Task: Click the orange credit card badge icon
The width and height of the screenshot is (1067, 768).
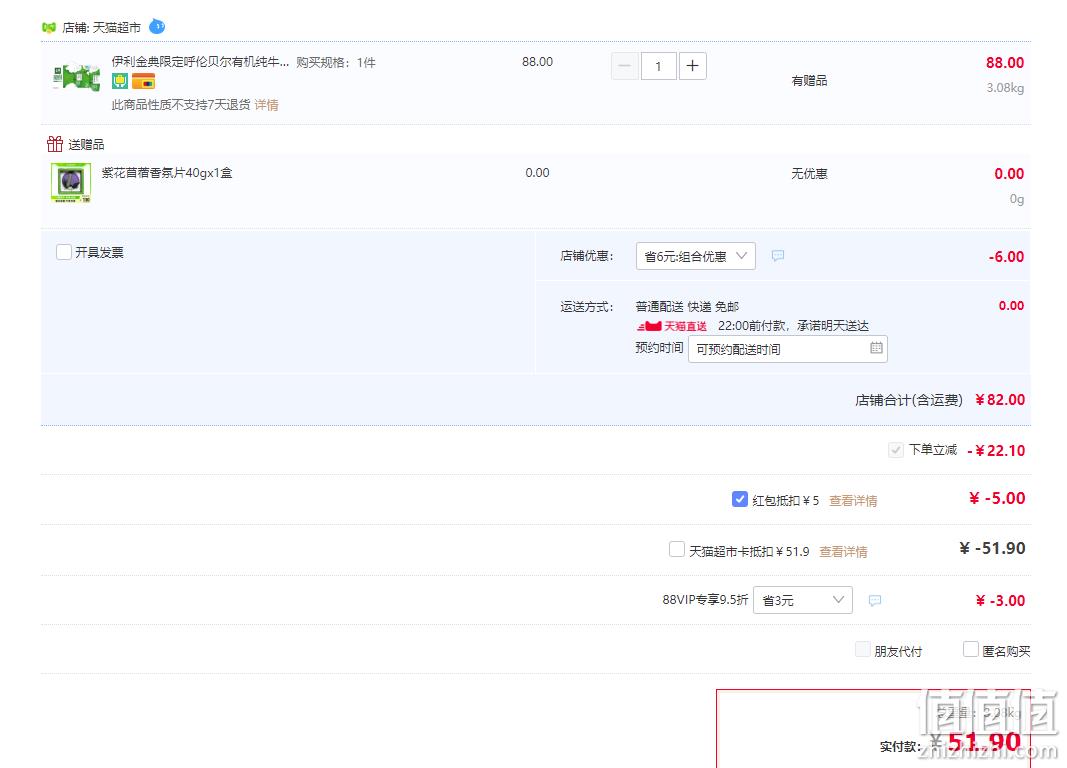Action: 144,82
